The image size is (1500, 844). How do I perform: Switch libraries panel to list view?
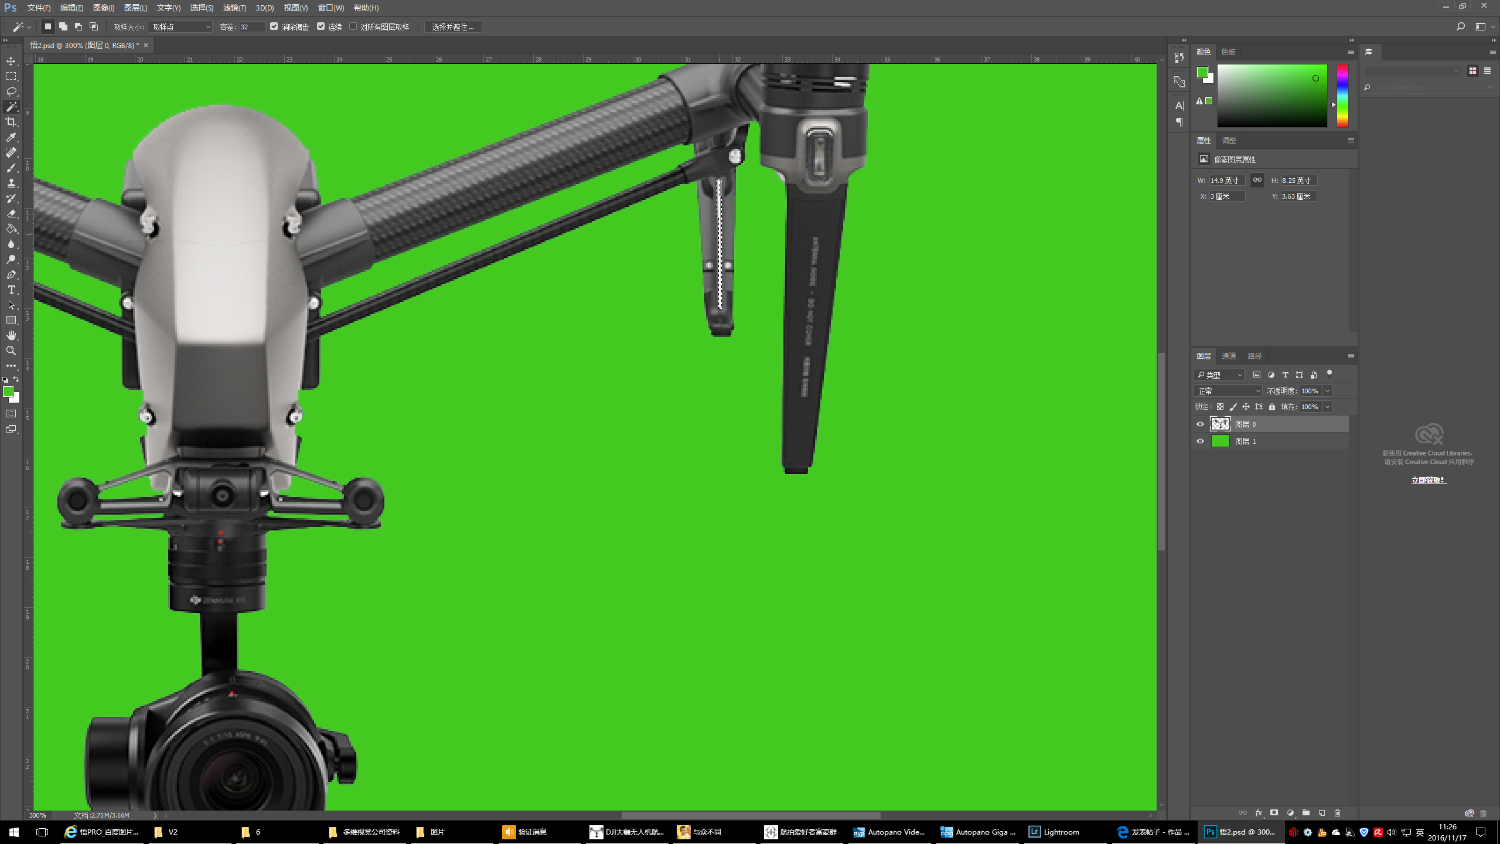coord(1487,71)
